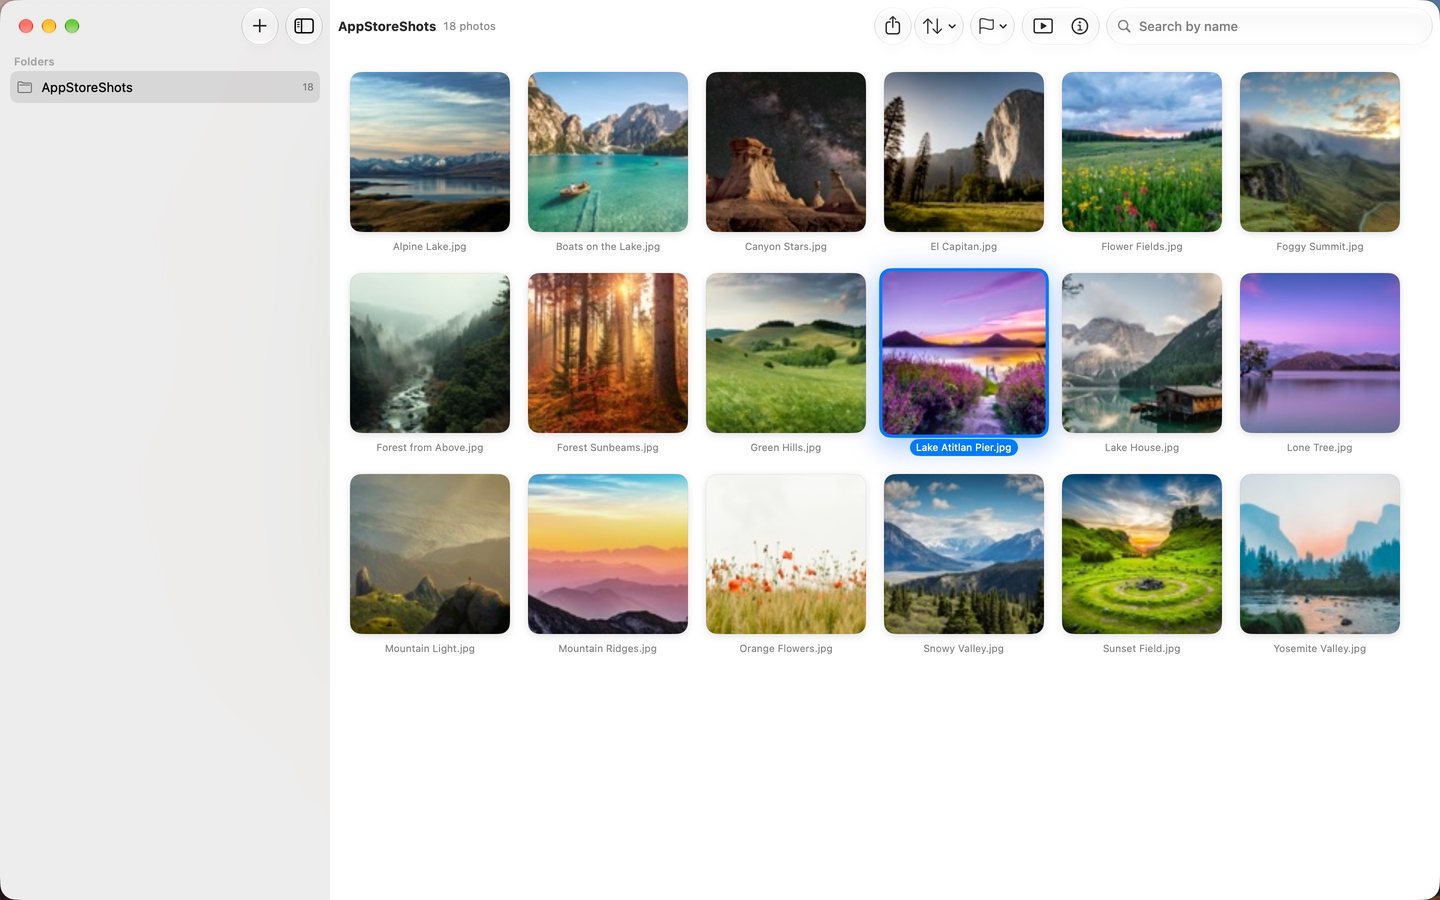The image size is (1440, 900).
Task: Select Canyon Stars.jpg thumbnail
Action: coord(786,152)
